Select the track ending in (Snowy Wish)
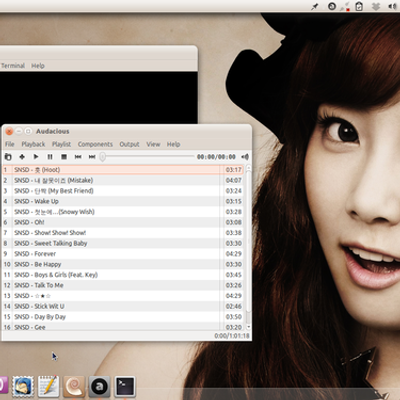 point(123,212)
